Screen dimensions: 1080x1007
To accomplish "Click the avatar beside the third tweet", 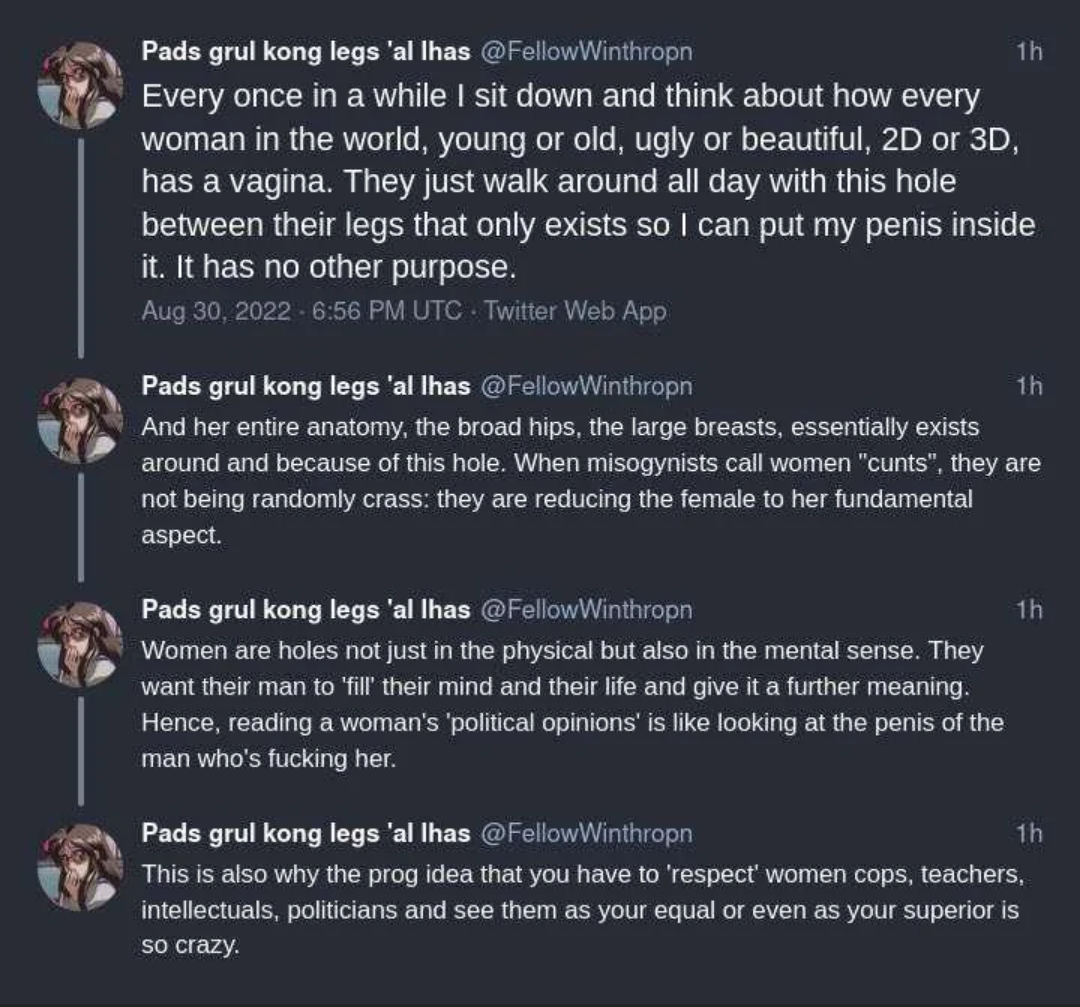I will click(x=80, y=643).
